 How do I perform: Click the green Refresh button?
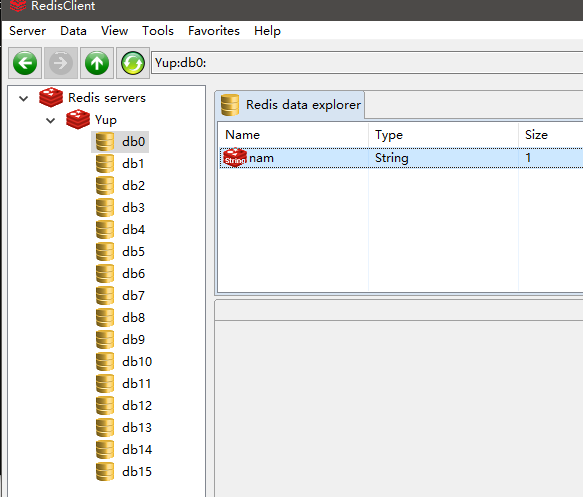(133, 63)
